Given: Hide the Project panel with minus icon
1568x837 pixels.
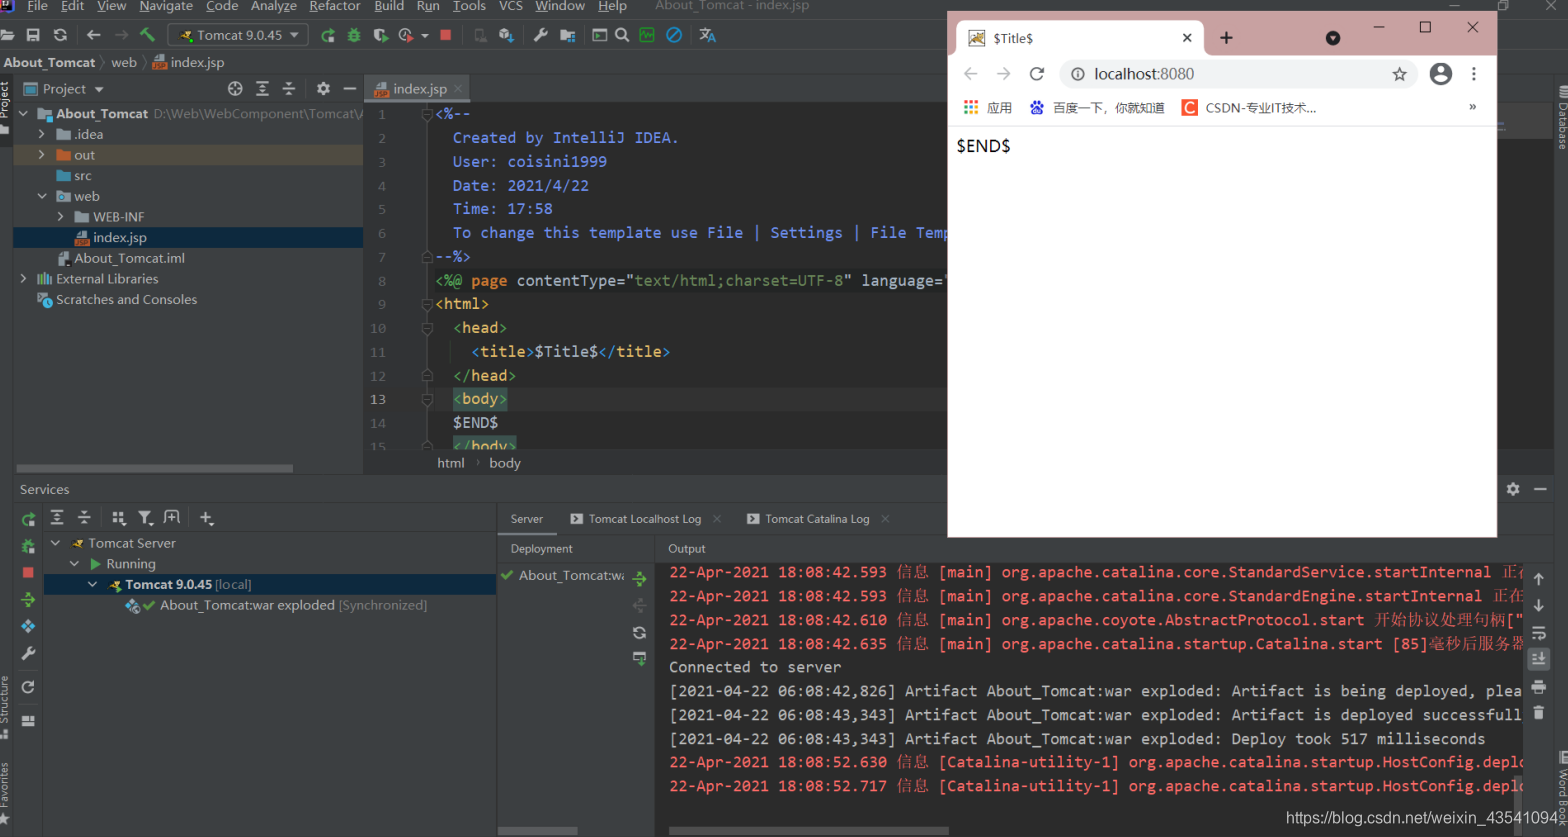Looking at the screenshot, I should [x=349, y=89].
